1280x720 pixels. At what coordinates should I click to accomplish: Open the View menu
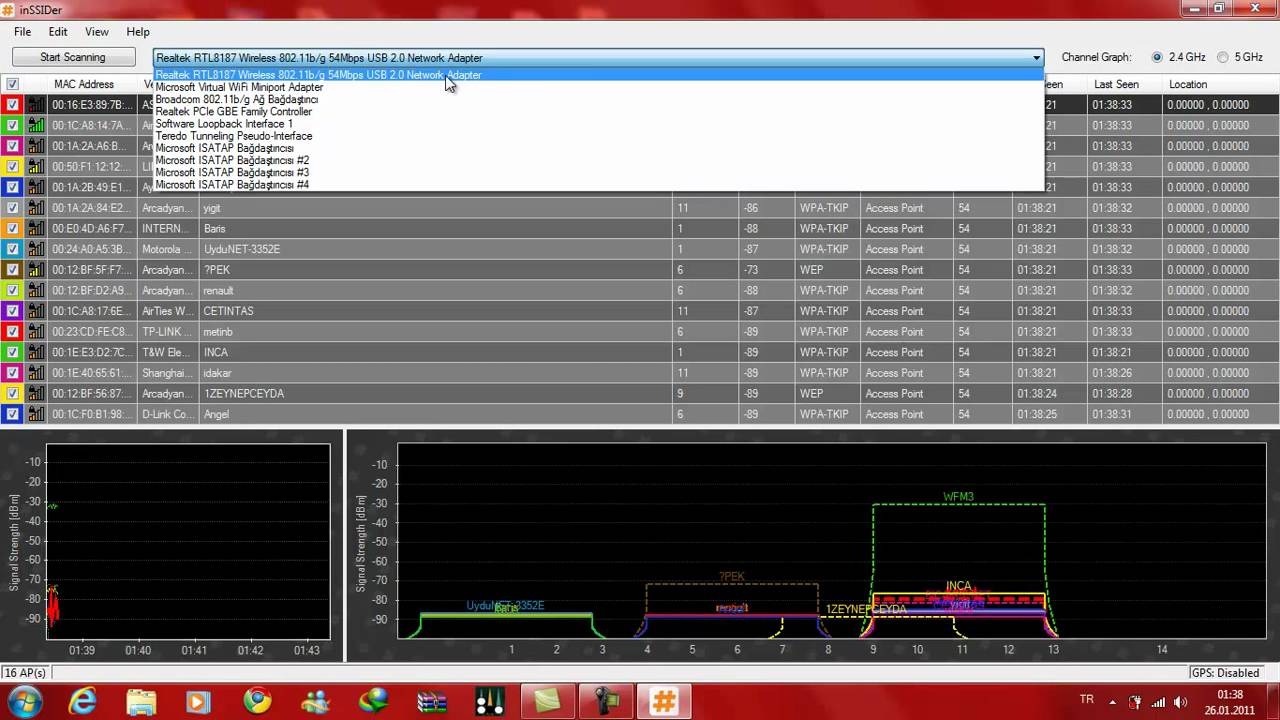coord(97,32)
